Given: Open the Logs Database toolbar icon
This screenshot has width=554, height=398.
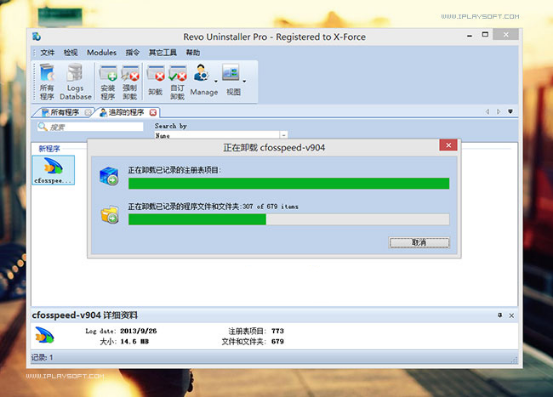Looking at the screenshot, I should [x=75, y=82].
